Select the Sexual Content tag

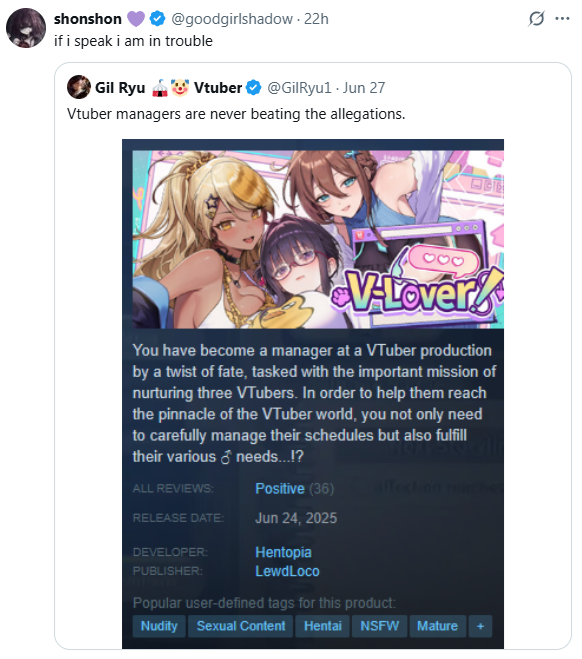click(x=241, y=626)
